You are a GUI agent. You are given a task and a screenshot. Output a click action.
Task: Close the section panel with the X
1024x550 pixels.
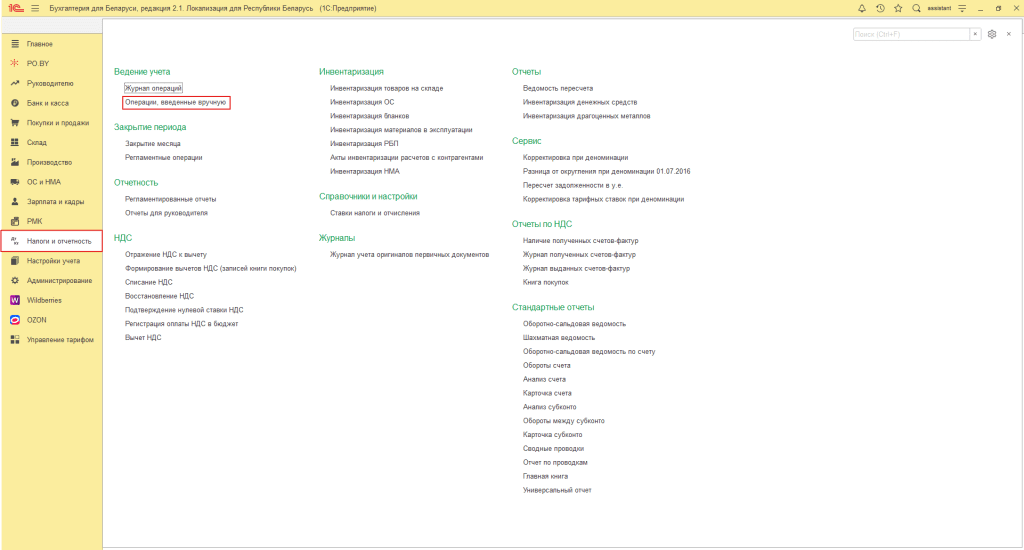tap(1009, 34)
